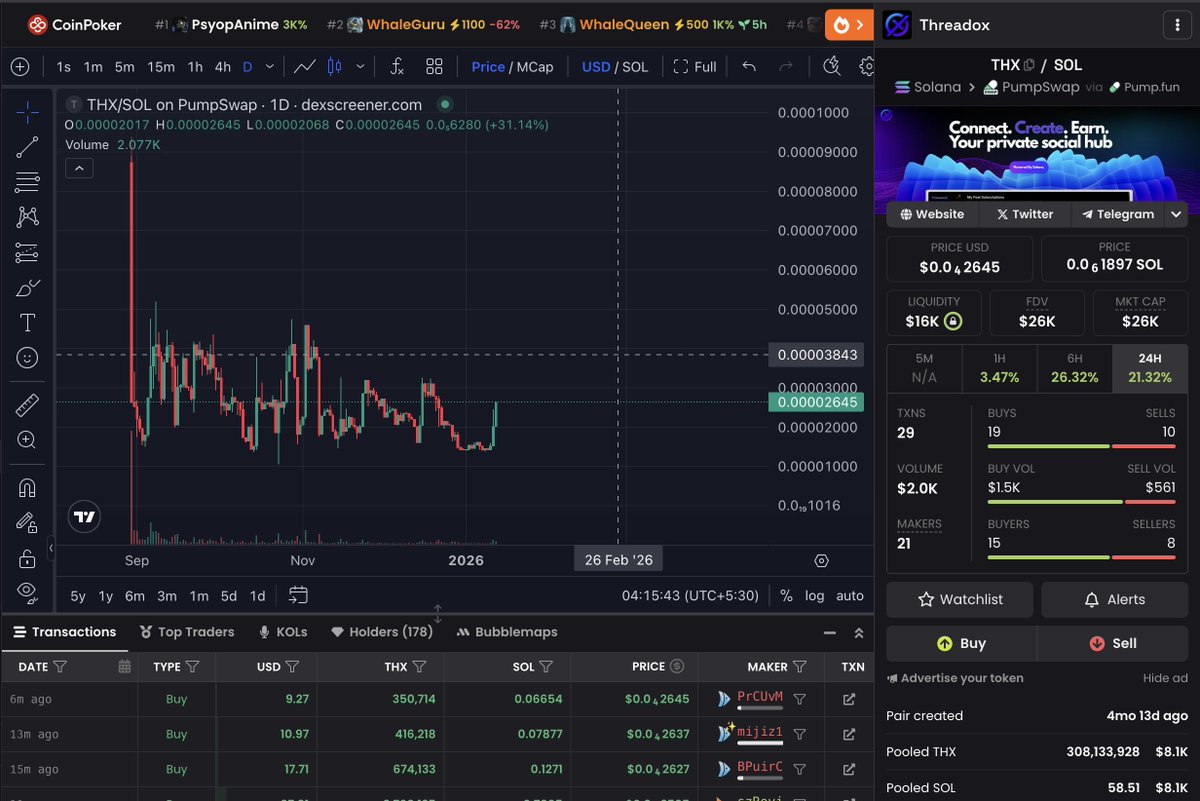
Task: Open the quick search icon in chart toolbar
Action: click(832, 67)
